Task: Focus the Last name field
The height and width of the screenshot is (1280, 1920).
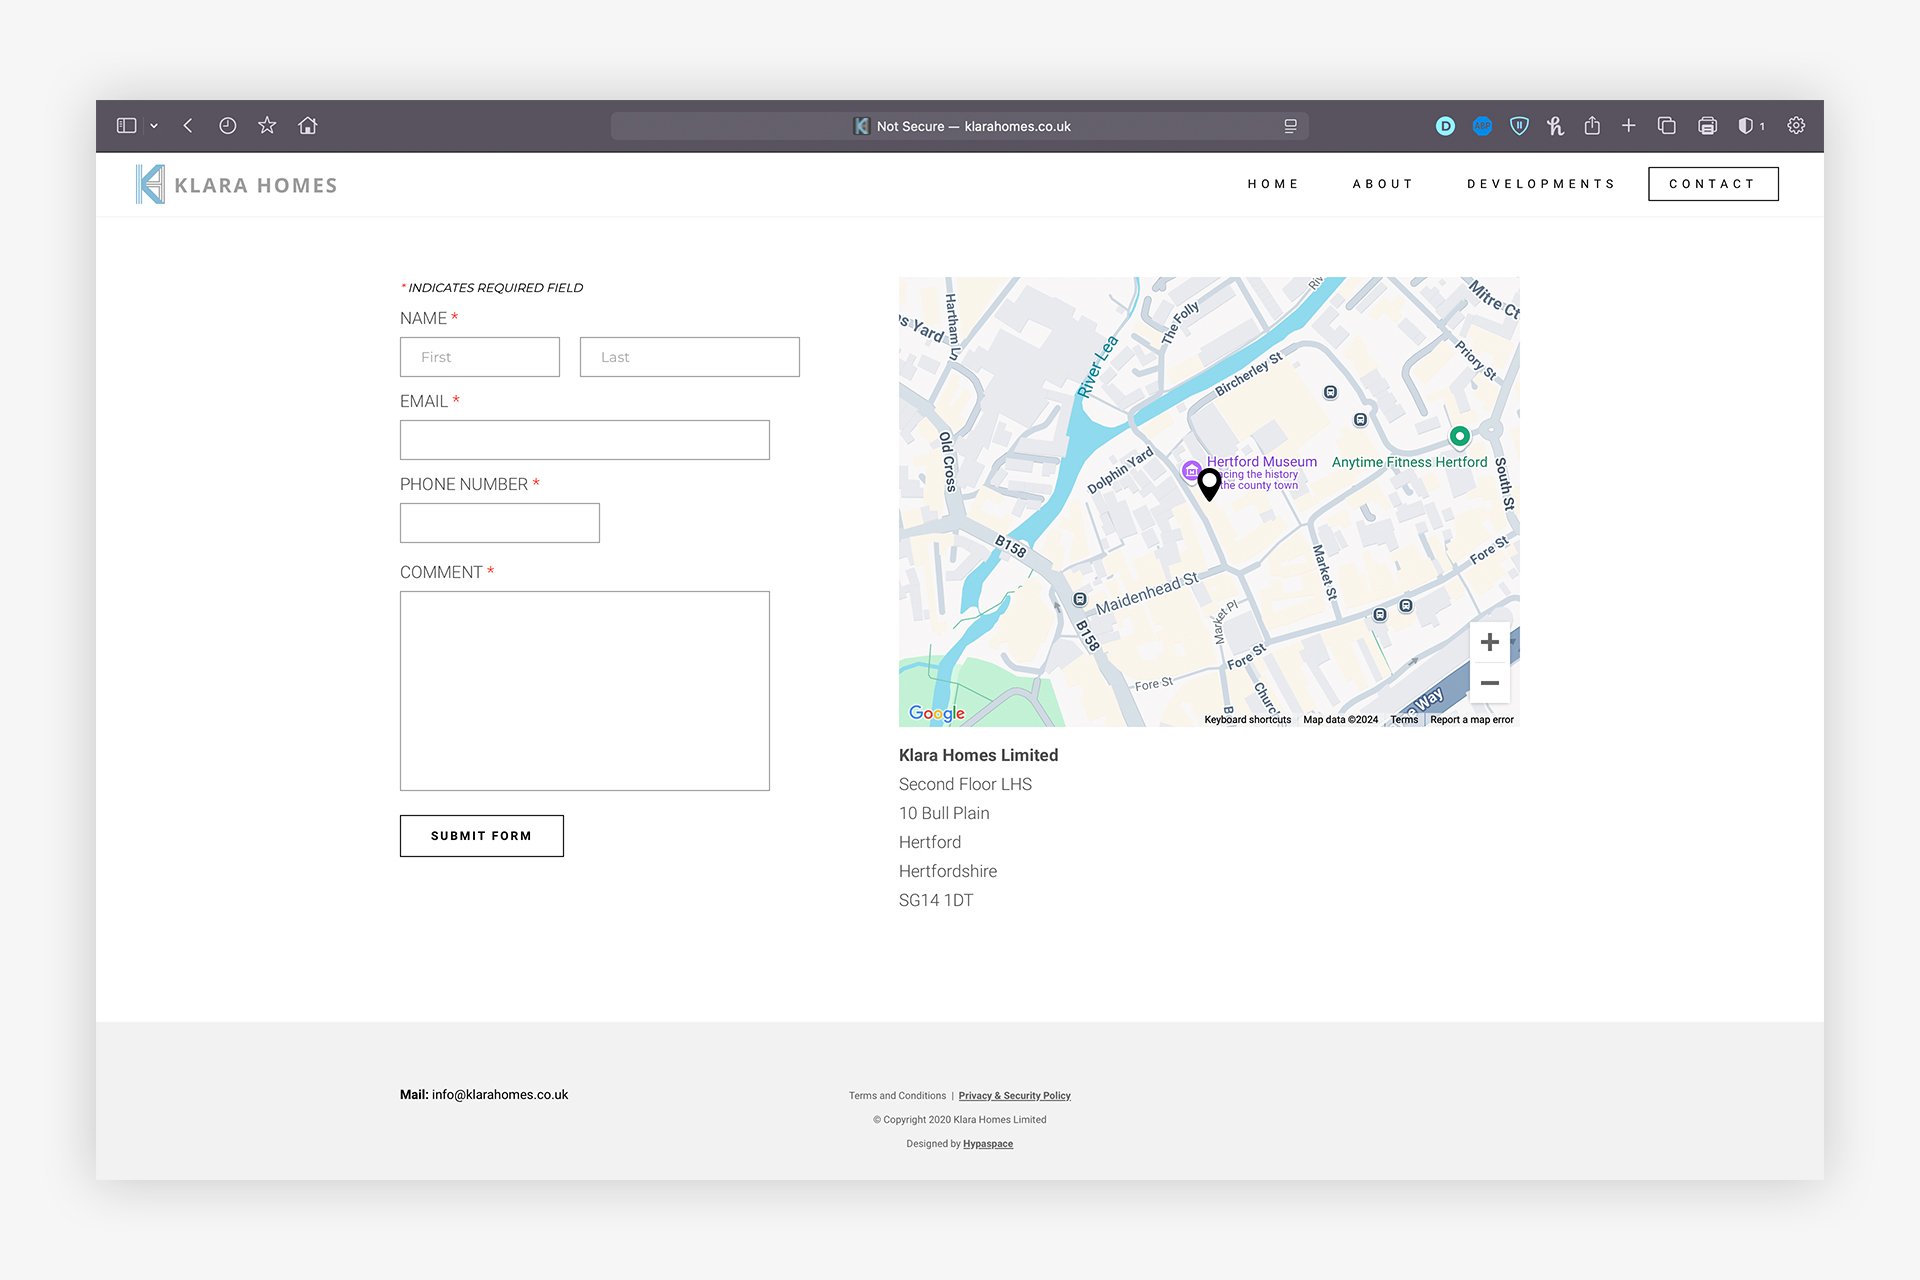Action: coord(690,357)
